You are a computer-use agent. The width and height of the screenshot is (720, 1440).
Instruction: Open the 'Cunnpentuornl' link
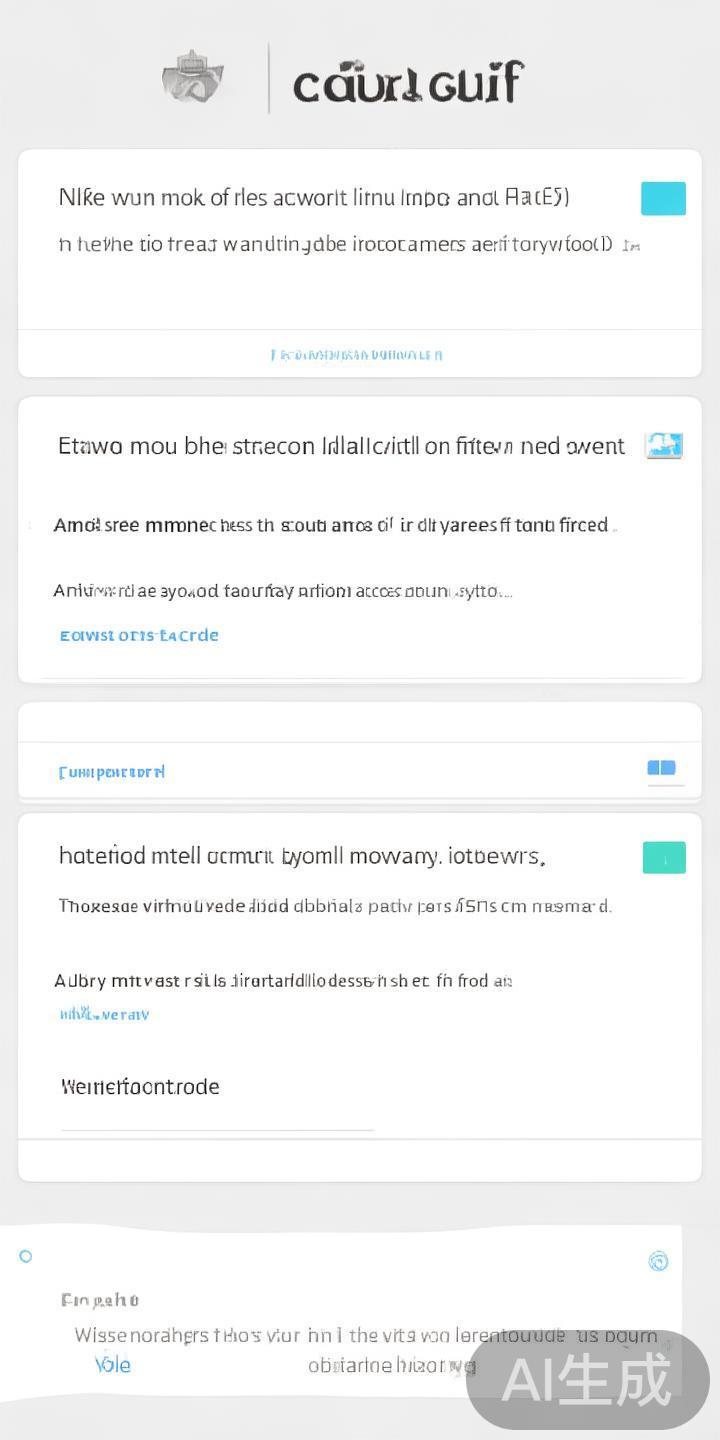[112, 772]
